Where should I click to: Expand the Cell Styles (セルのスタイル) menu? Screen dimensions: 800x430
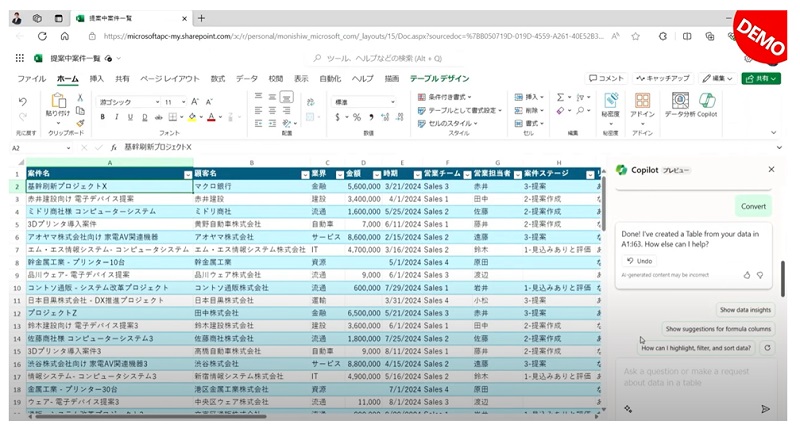point(447,123)
